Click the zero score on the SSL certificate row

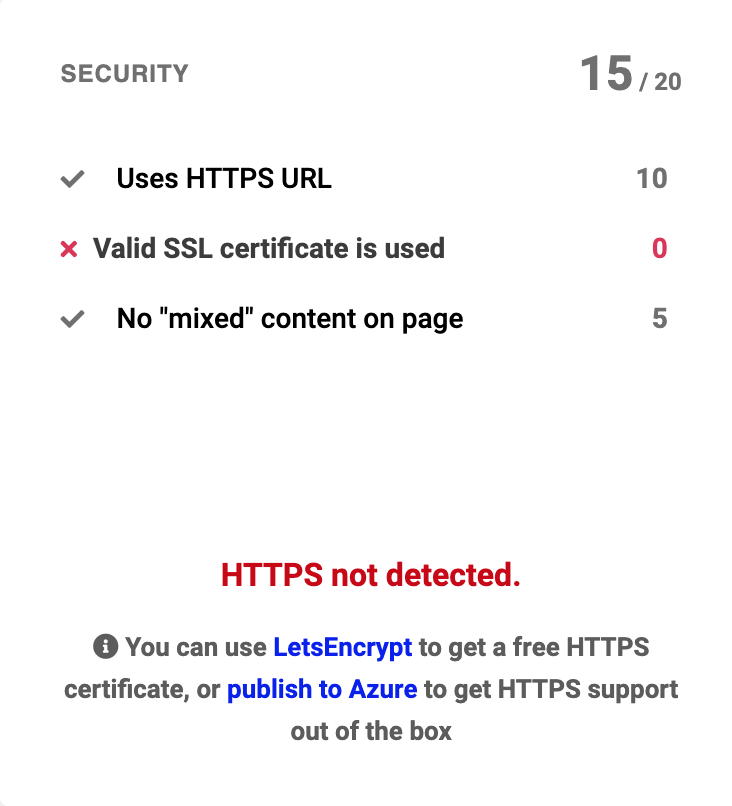[659, 248]
